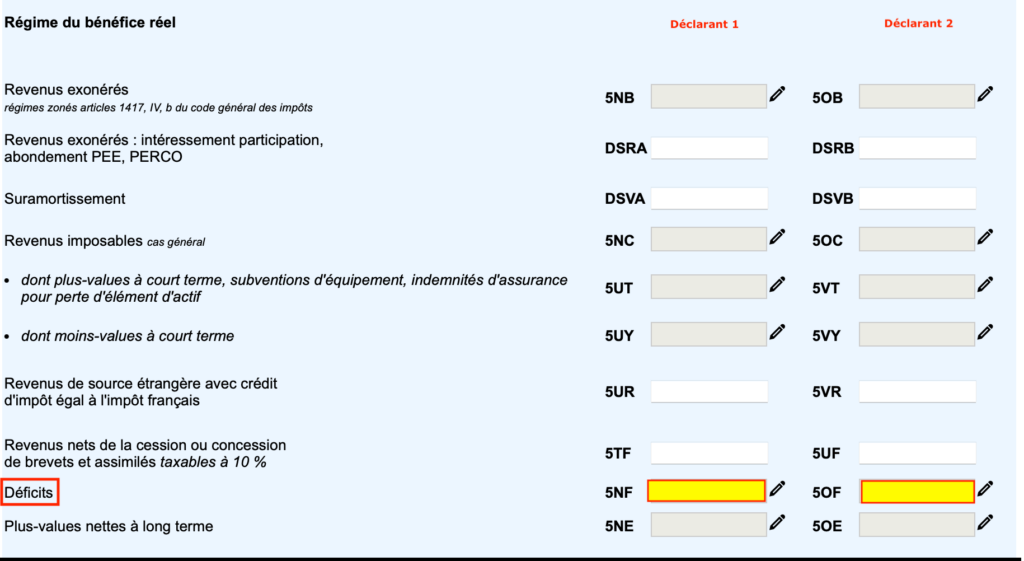The image size is (1024, 561).
Task: Click the pencil icon next to 5VT
Action: [x=985, y=285]
